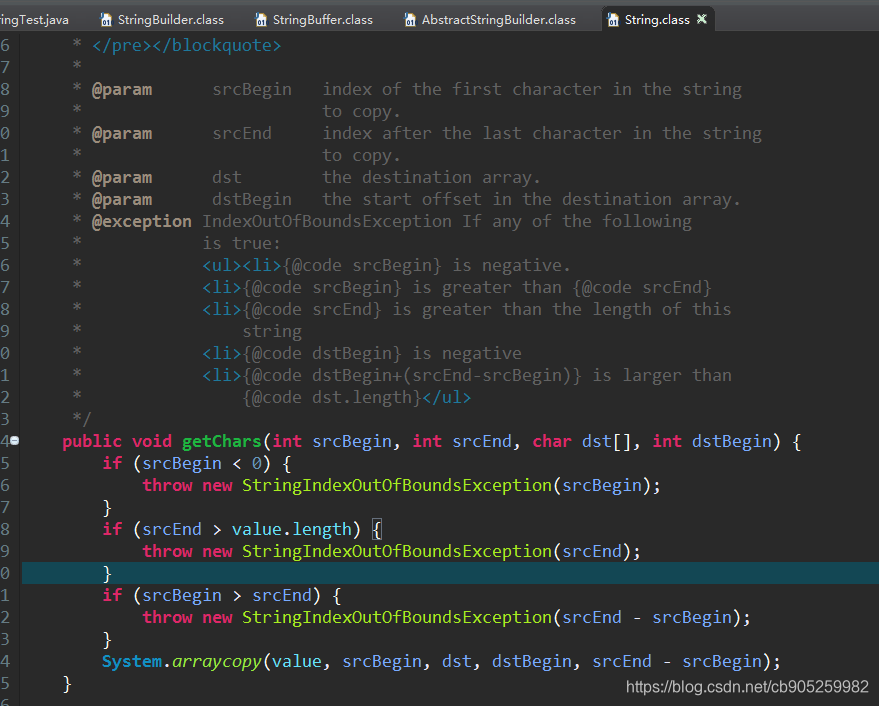Screen dimensions: 879x706
Task: Click System in the arraycopy statement
Action: (132, 661)
